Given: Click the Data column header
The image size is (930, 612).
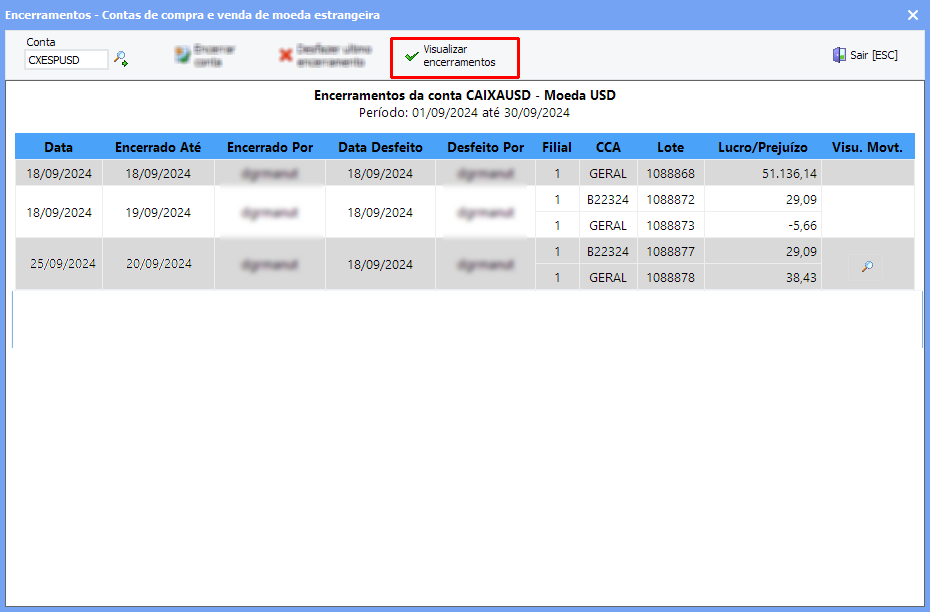Looking at the screenshot, I should pos(59,148).
